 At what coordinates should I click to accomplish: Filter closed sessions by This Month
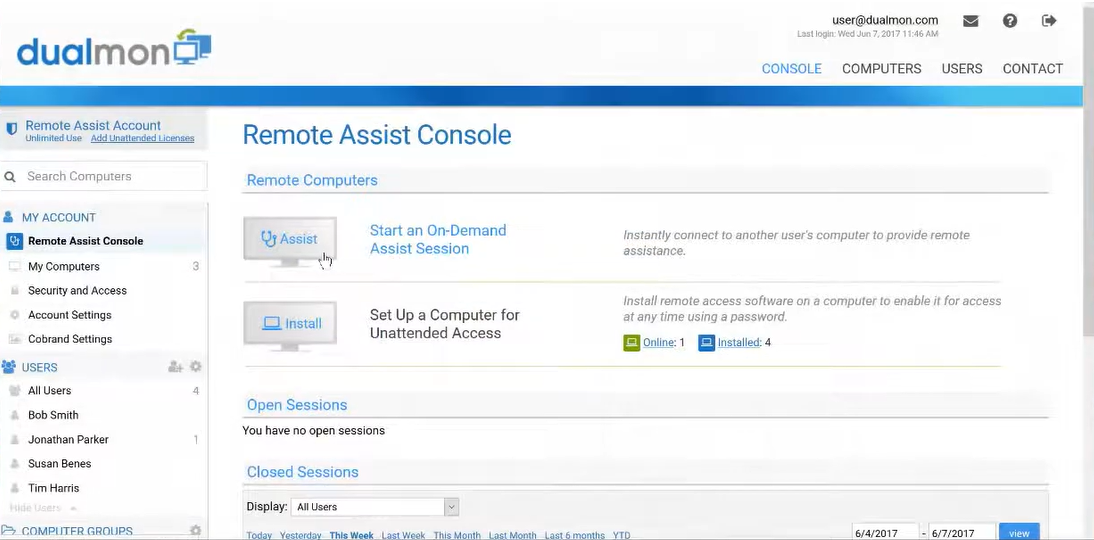(x=457, y=535)
